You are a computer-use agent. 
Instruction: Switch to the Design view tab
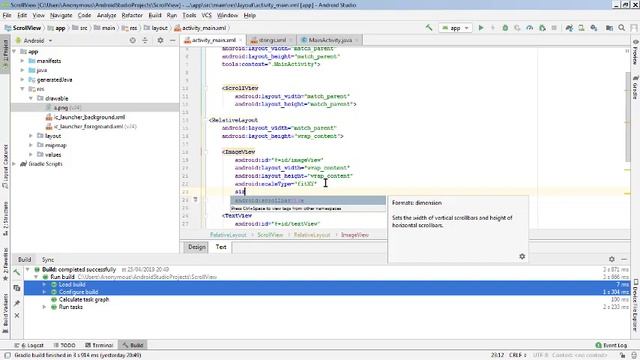click(196, 247)
